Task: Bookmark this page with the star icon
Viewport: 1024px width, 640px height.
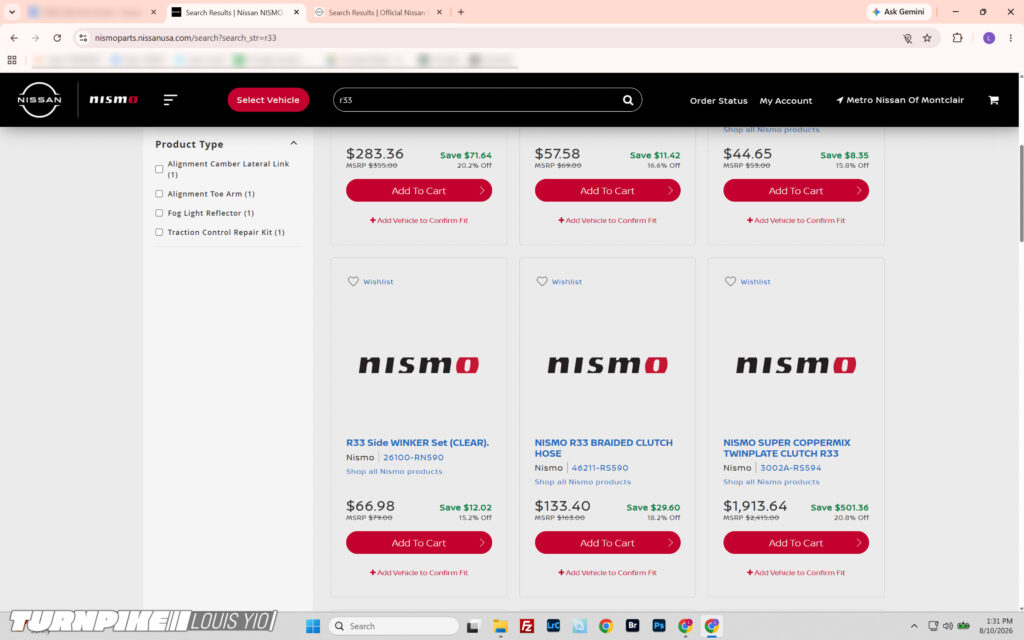Action: point(927,38)
